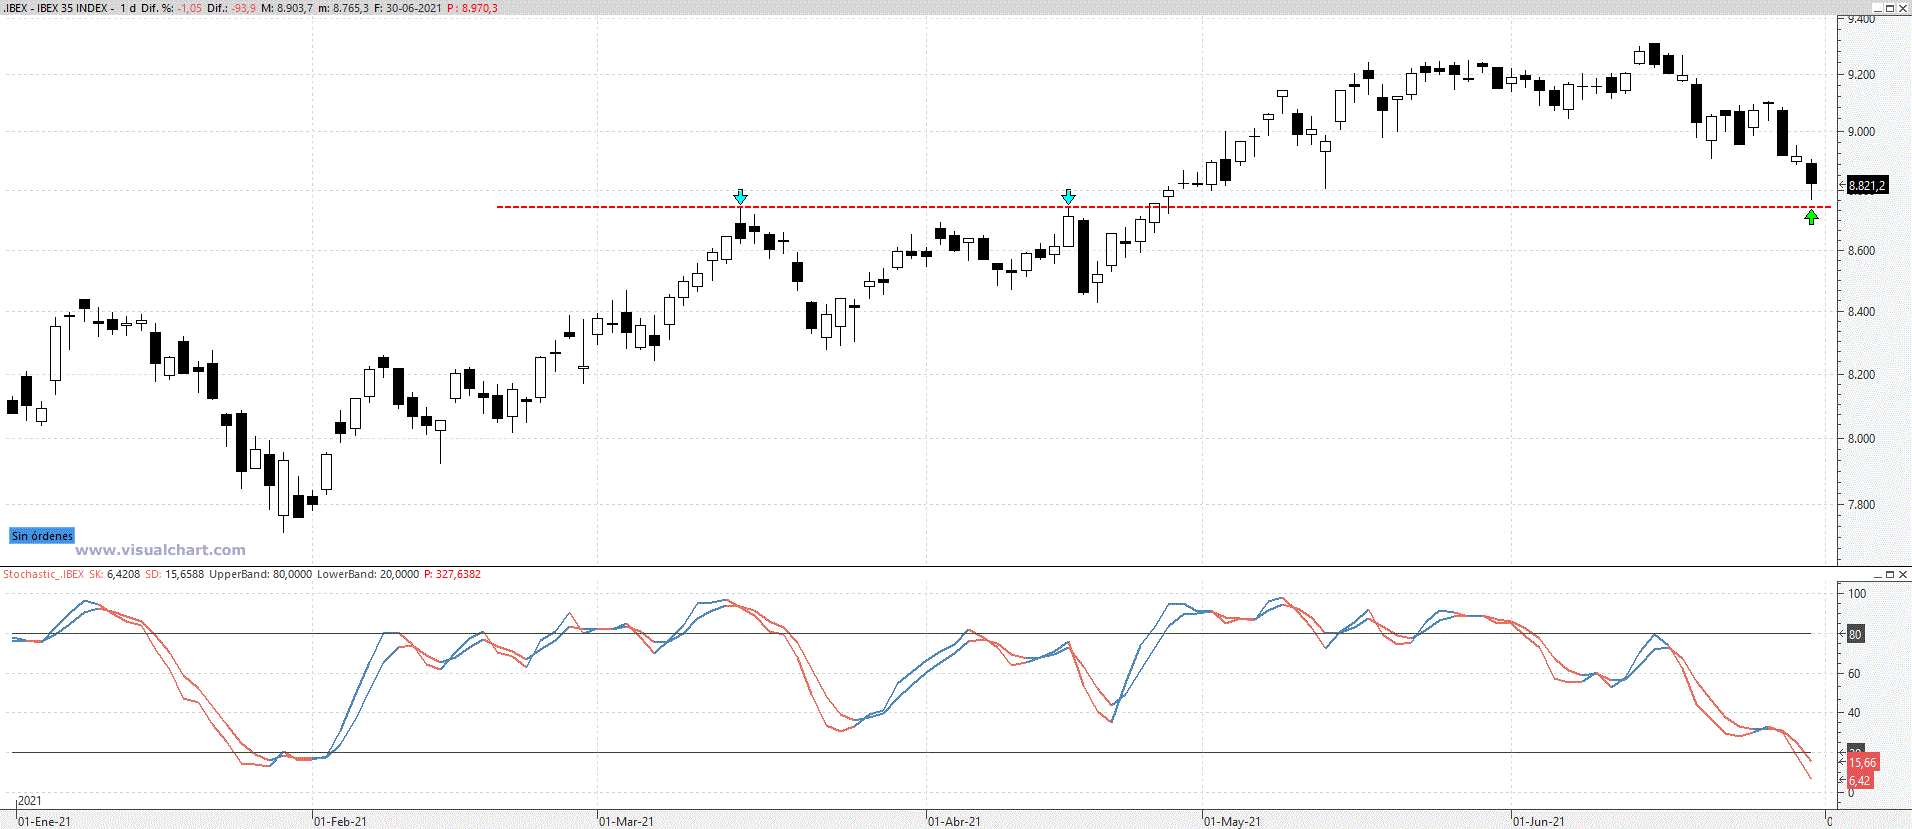This screenshot has width=1912, height=829.
Task: Select the cyan down arrow near mid-April
Action: (x=1068, y=196)
